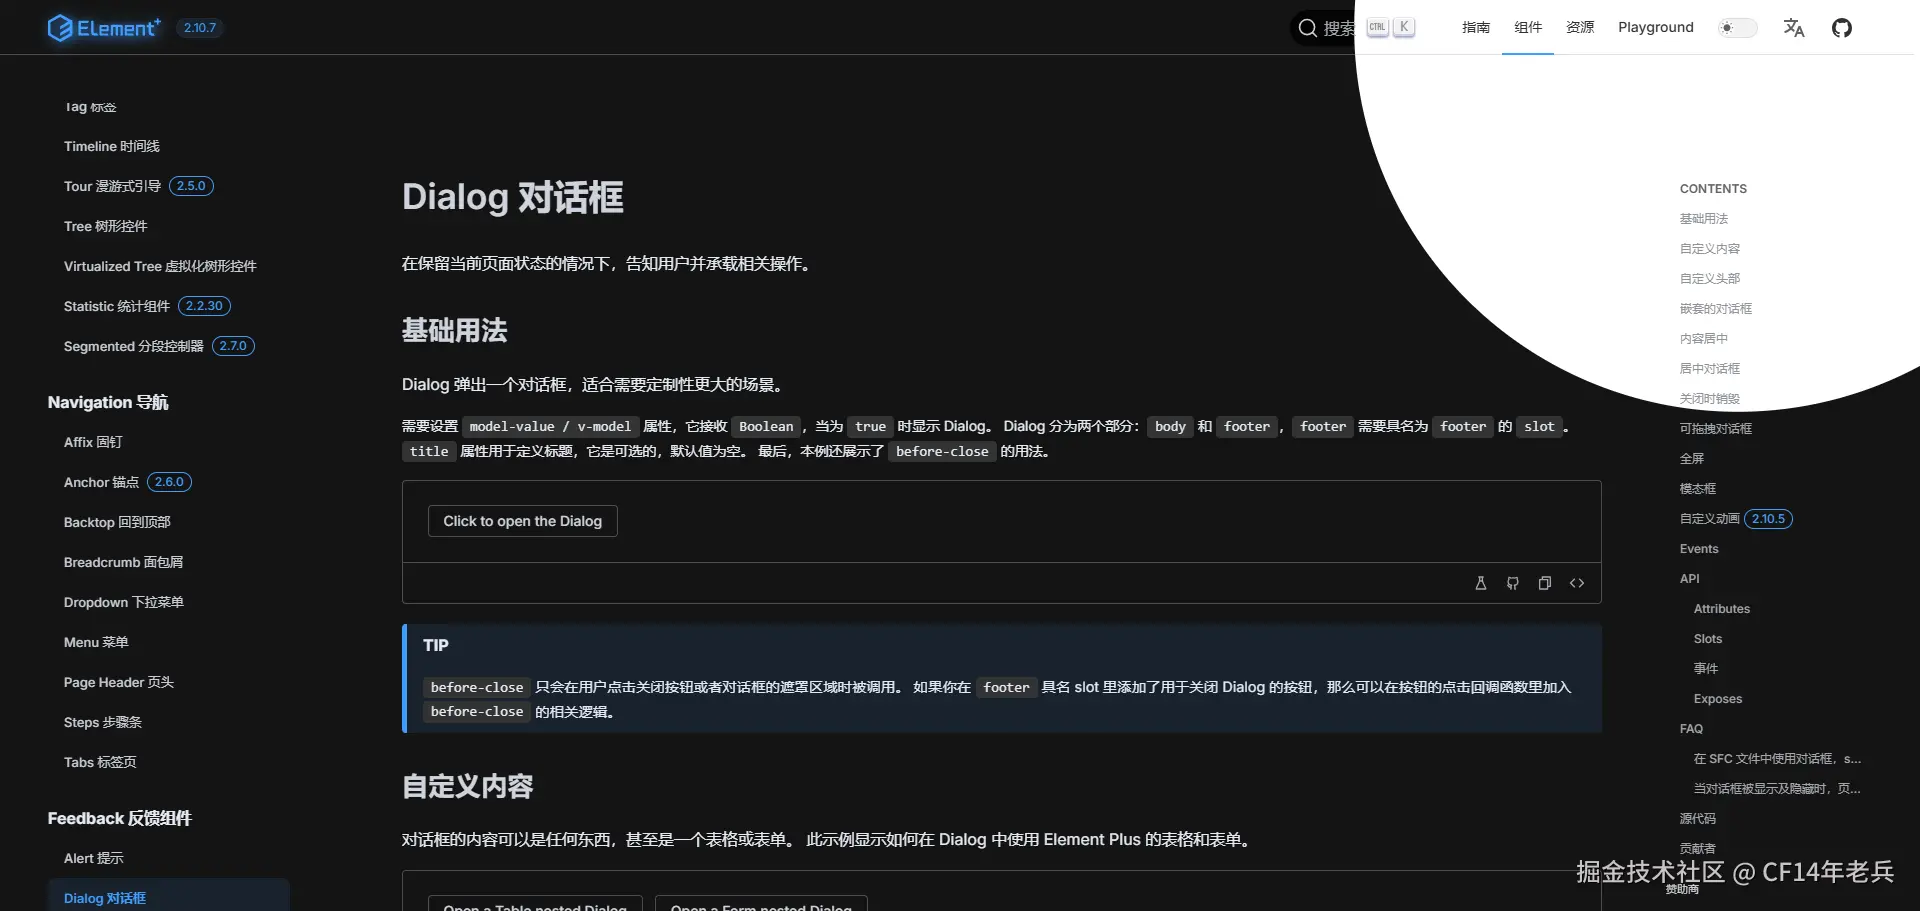Toggle the dark/light theme switch
This screenshot has height=911, width=1920.
(1737, 28)
